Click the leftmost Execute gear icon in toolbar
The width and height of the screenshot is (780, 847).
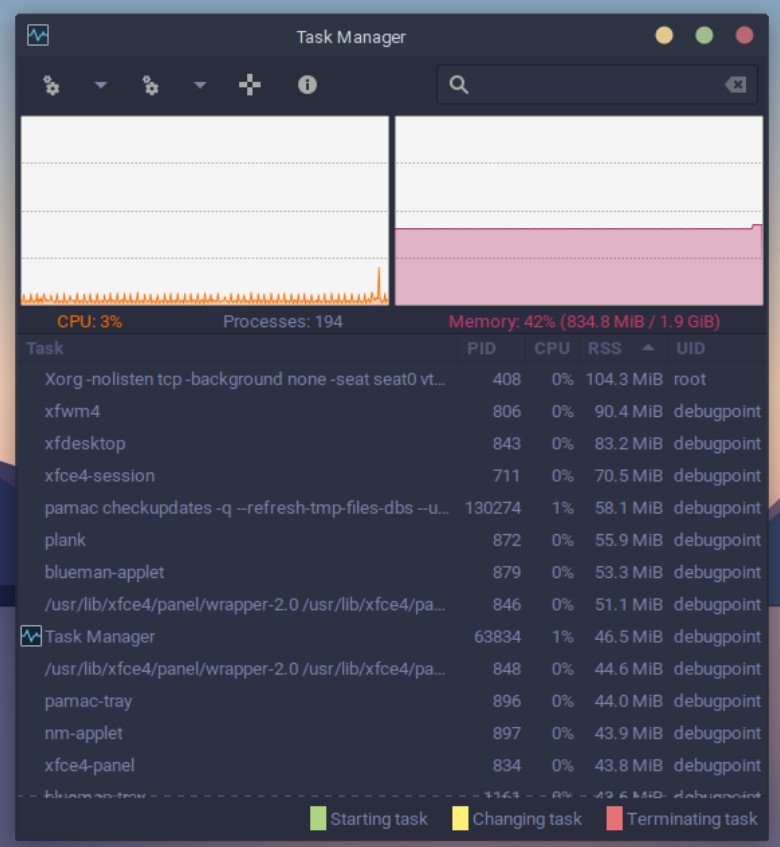point(51,85)
